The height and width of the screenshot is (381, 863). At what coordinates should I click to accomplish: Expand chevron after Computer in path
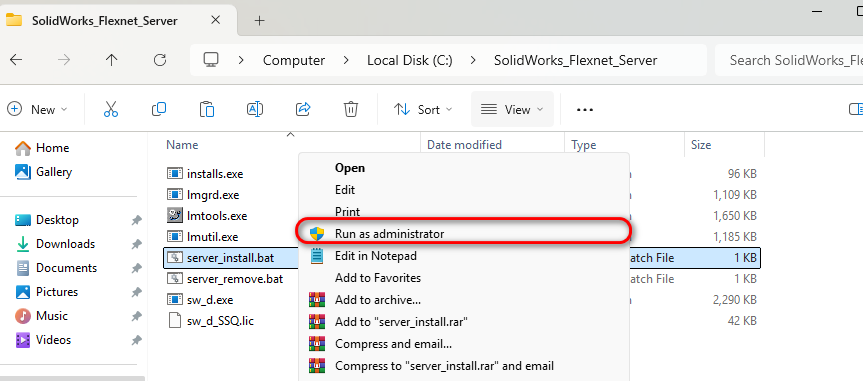346,60
